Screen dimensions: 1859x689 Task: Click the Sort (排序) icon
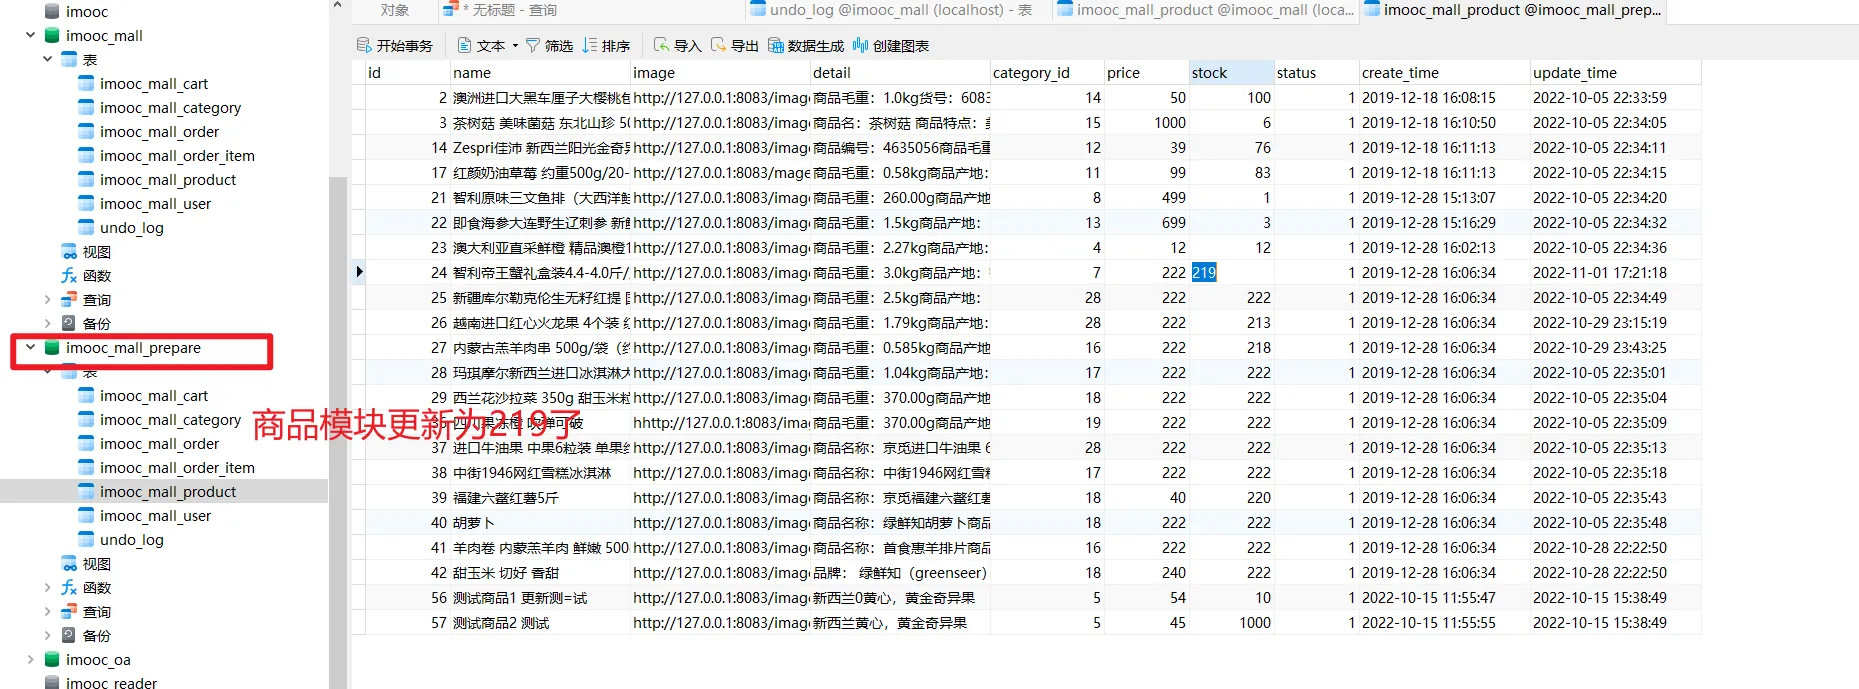click(x=590, y=46)
